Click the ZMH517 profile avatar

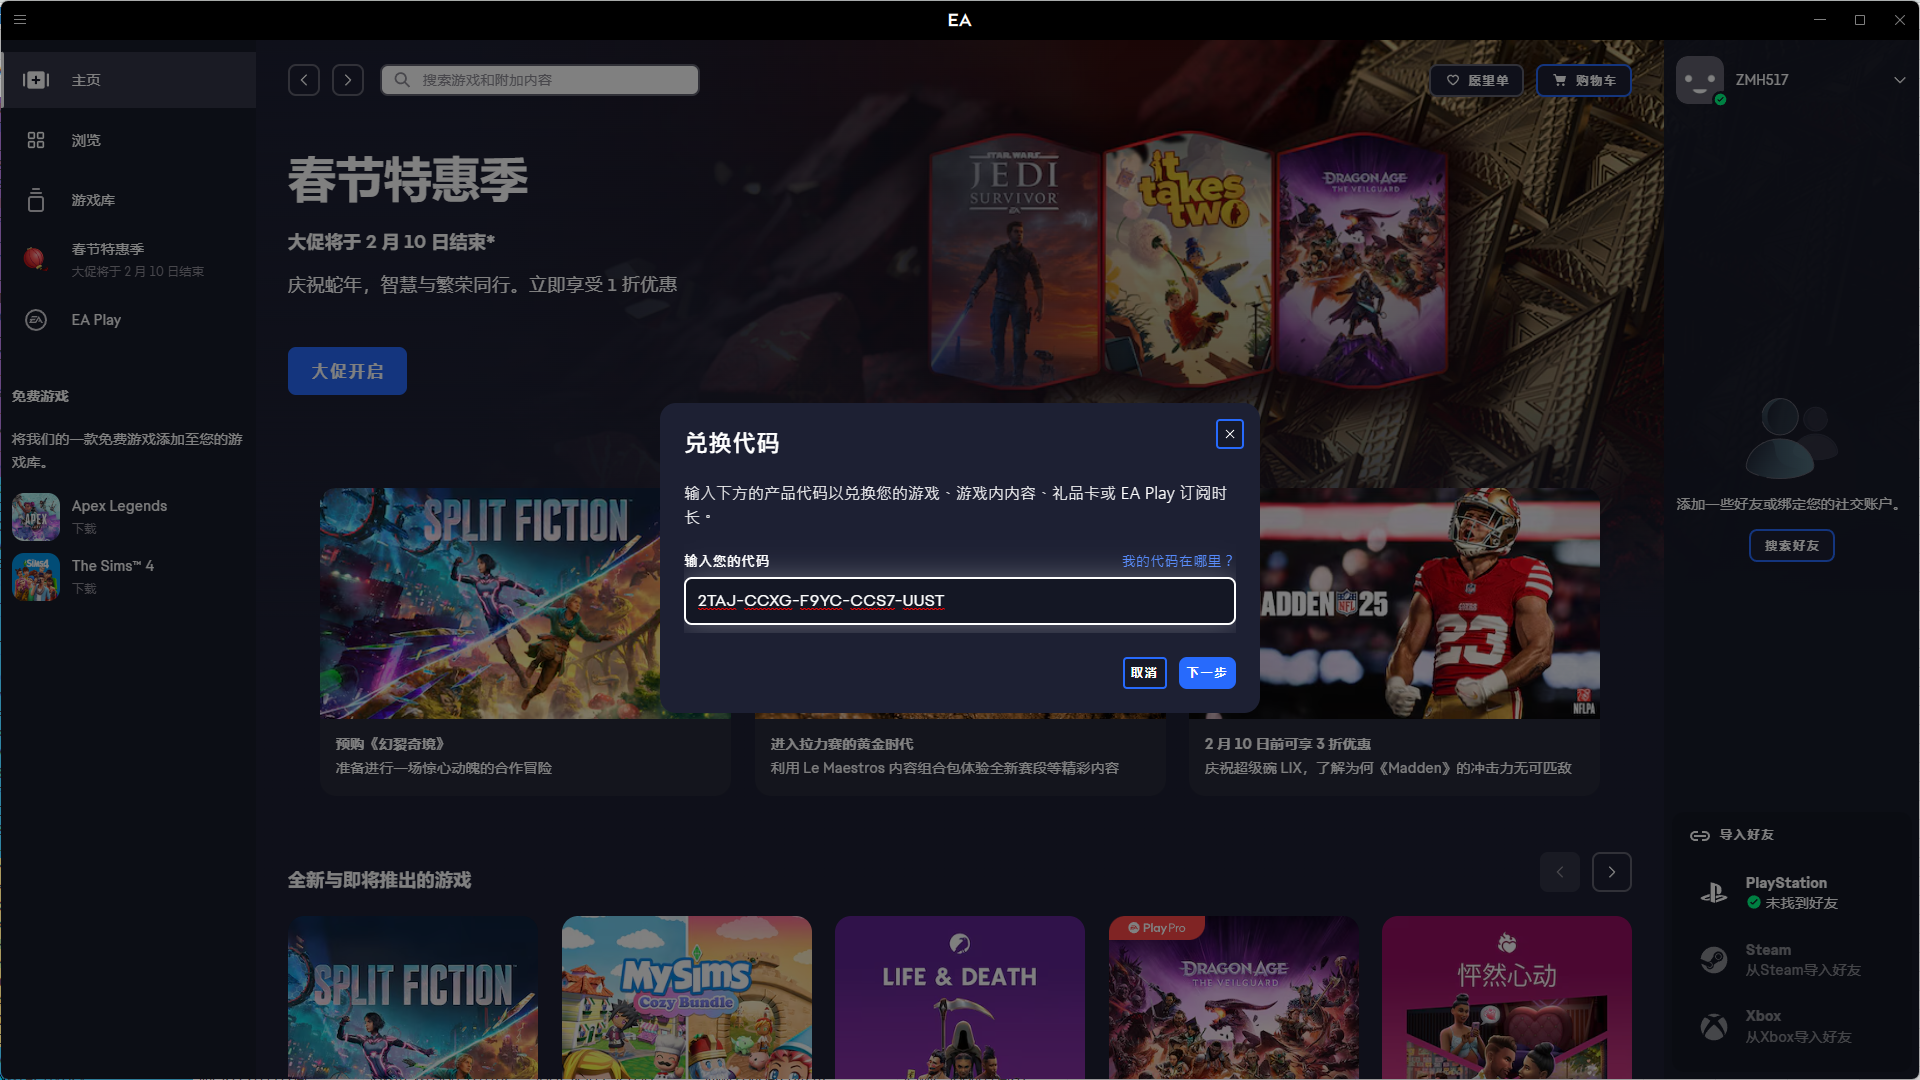(x=1700, y=80)
